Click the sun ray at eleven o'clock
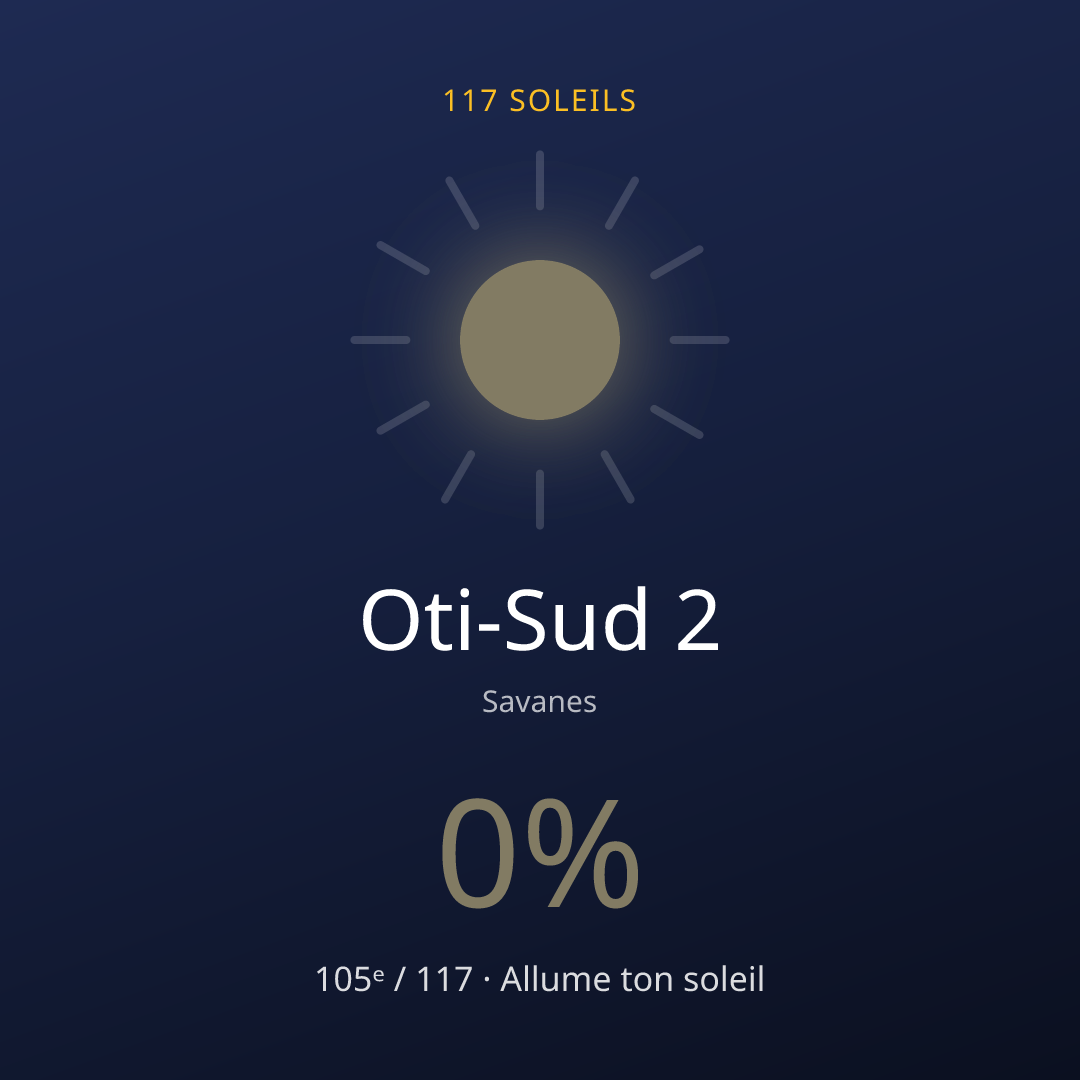 click(462, 203)
